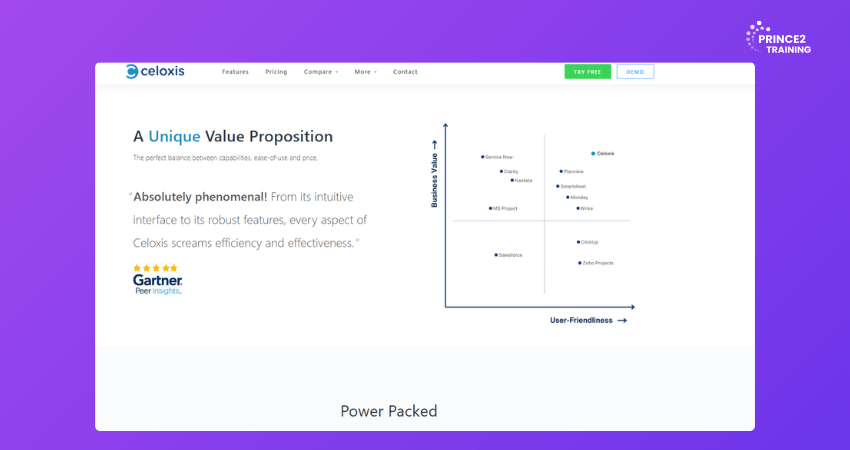This screenshot has height=450, width=850.
Task: Go to the Pricing page
Action: [276, 72]
